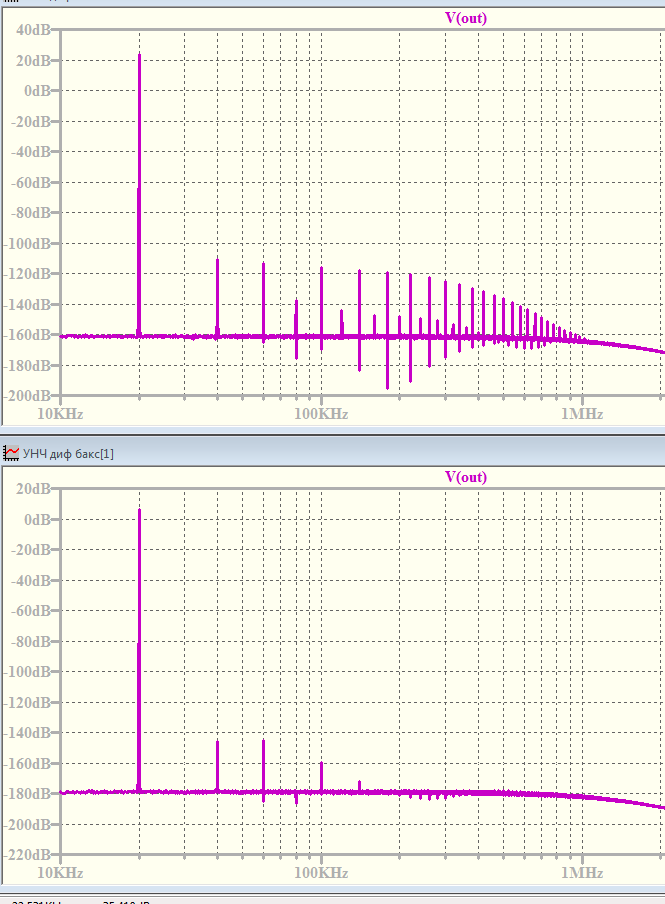Viewport: 665px width, 904px height.
Task: Click 10KHz axis label in the 40dB-range plot
Action: point(60,414)
